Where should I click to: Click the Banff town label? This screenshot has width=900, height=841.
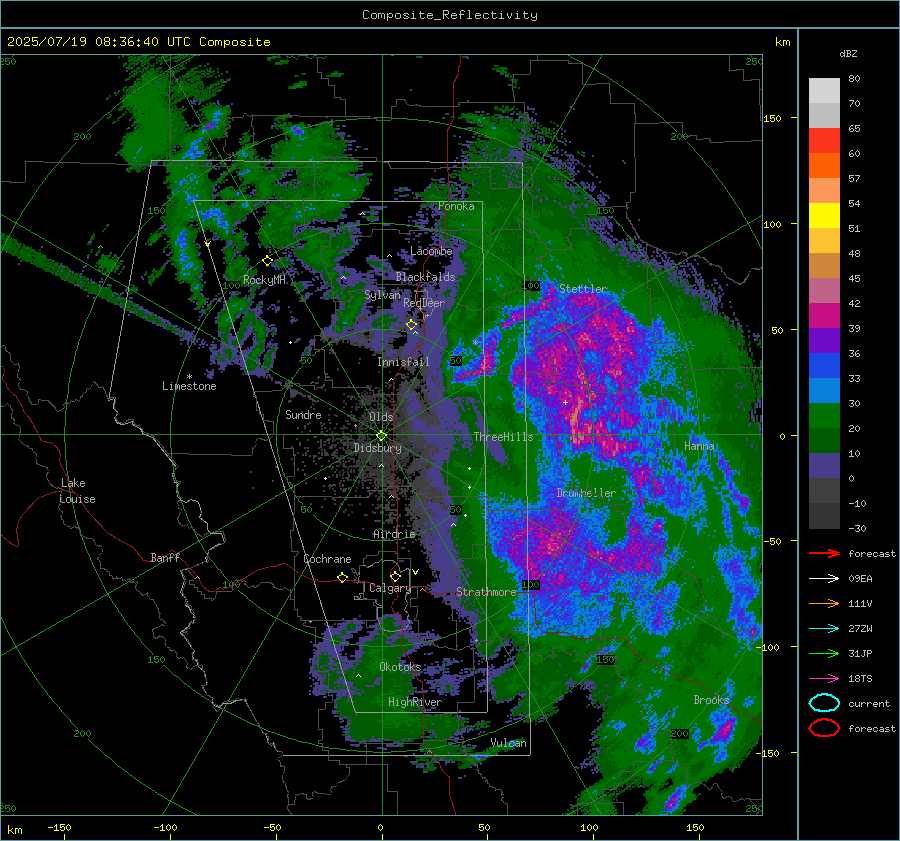(x=165, y=557)
